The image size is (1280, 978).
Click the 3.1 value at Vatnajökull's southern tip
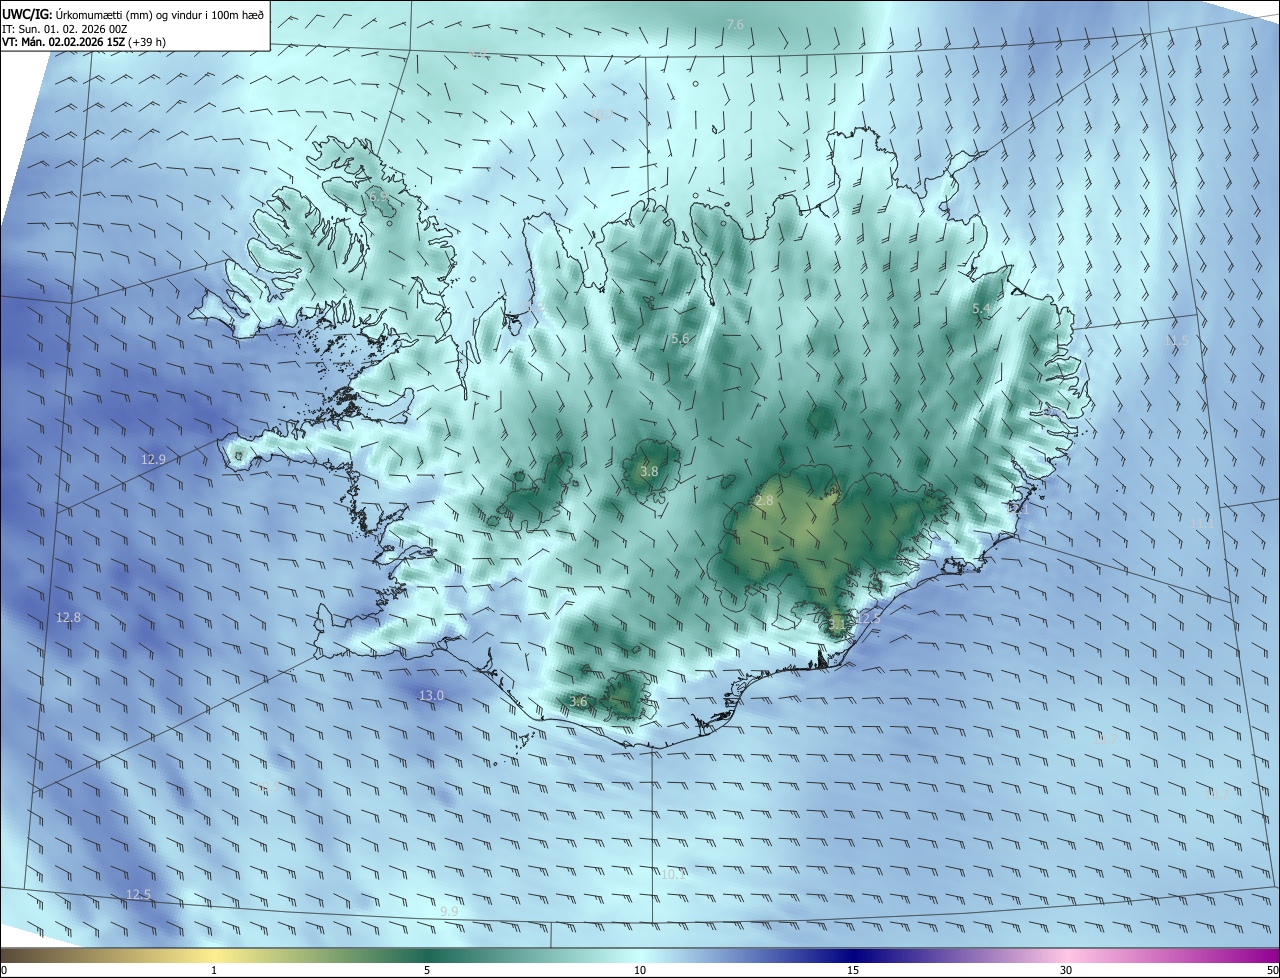pyautogui.click(x=838, y=623)
